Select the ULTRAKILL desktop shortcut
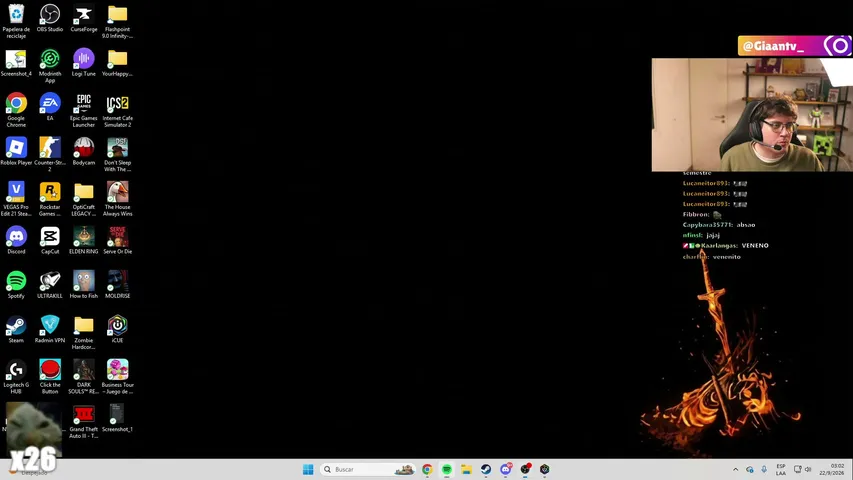 tap(50, 285)
